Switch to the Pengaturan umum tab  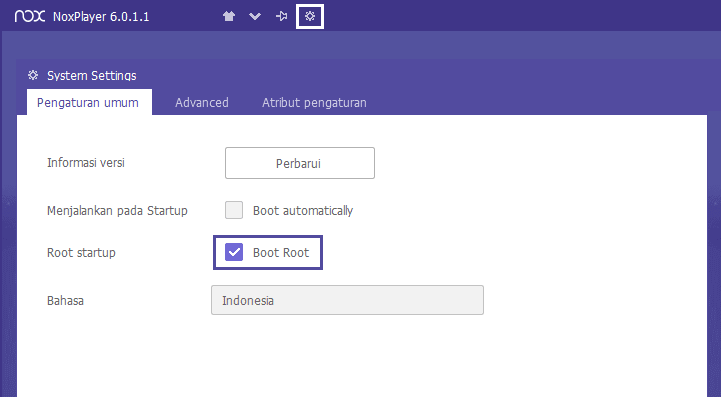click(88, 102)
